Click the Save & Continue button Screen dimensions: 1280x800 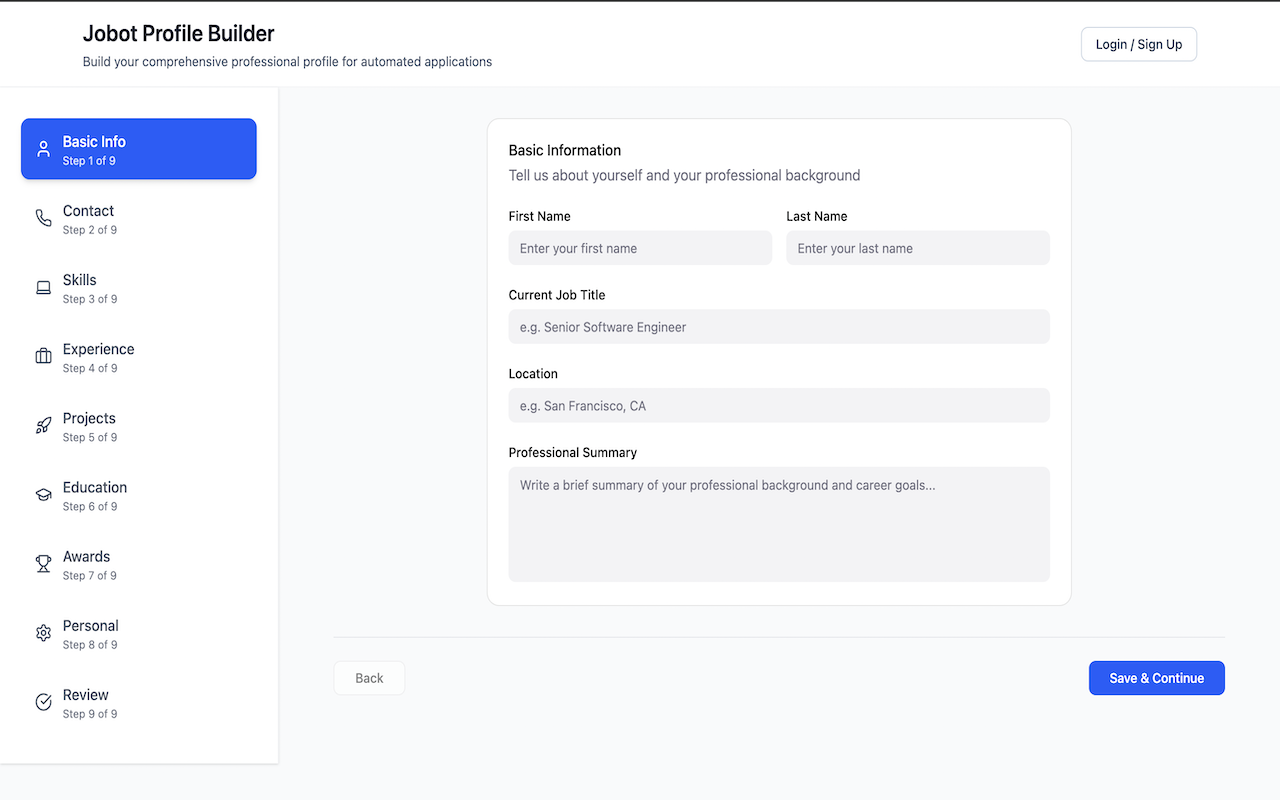1156,678
